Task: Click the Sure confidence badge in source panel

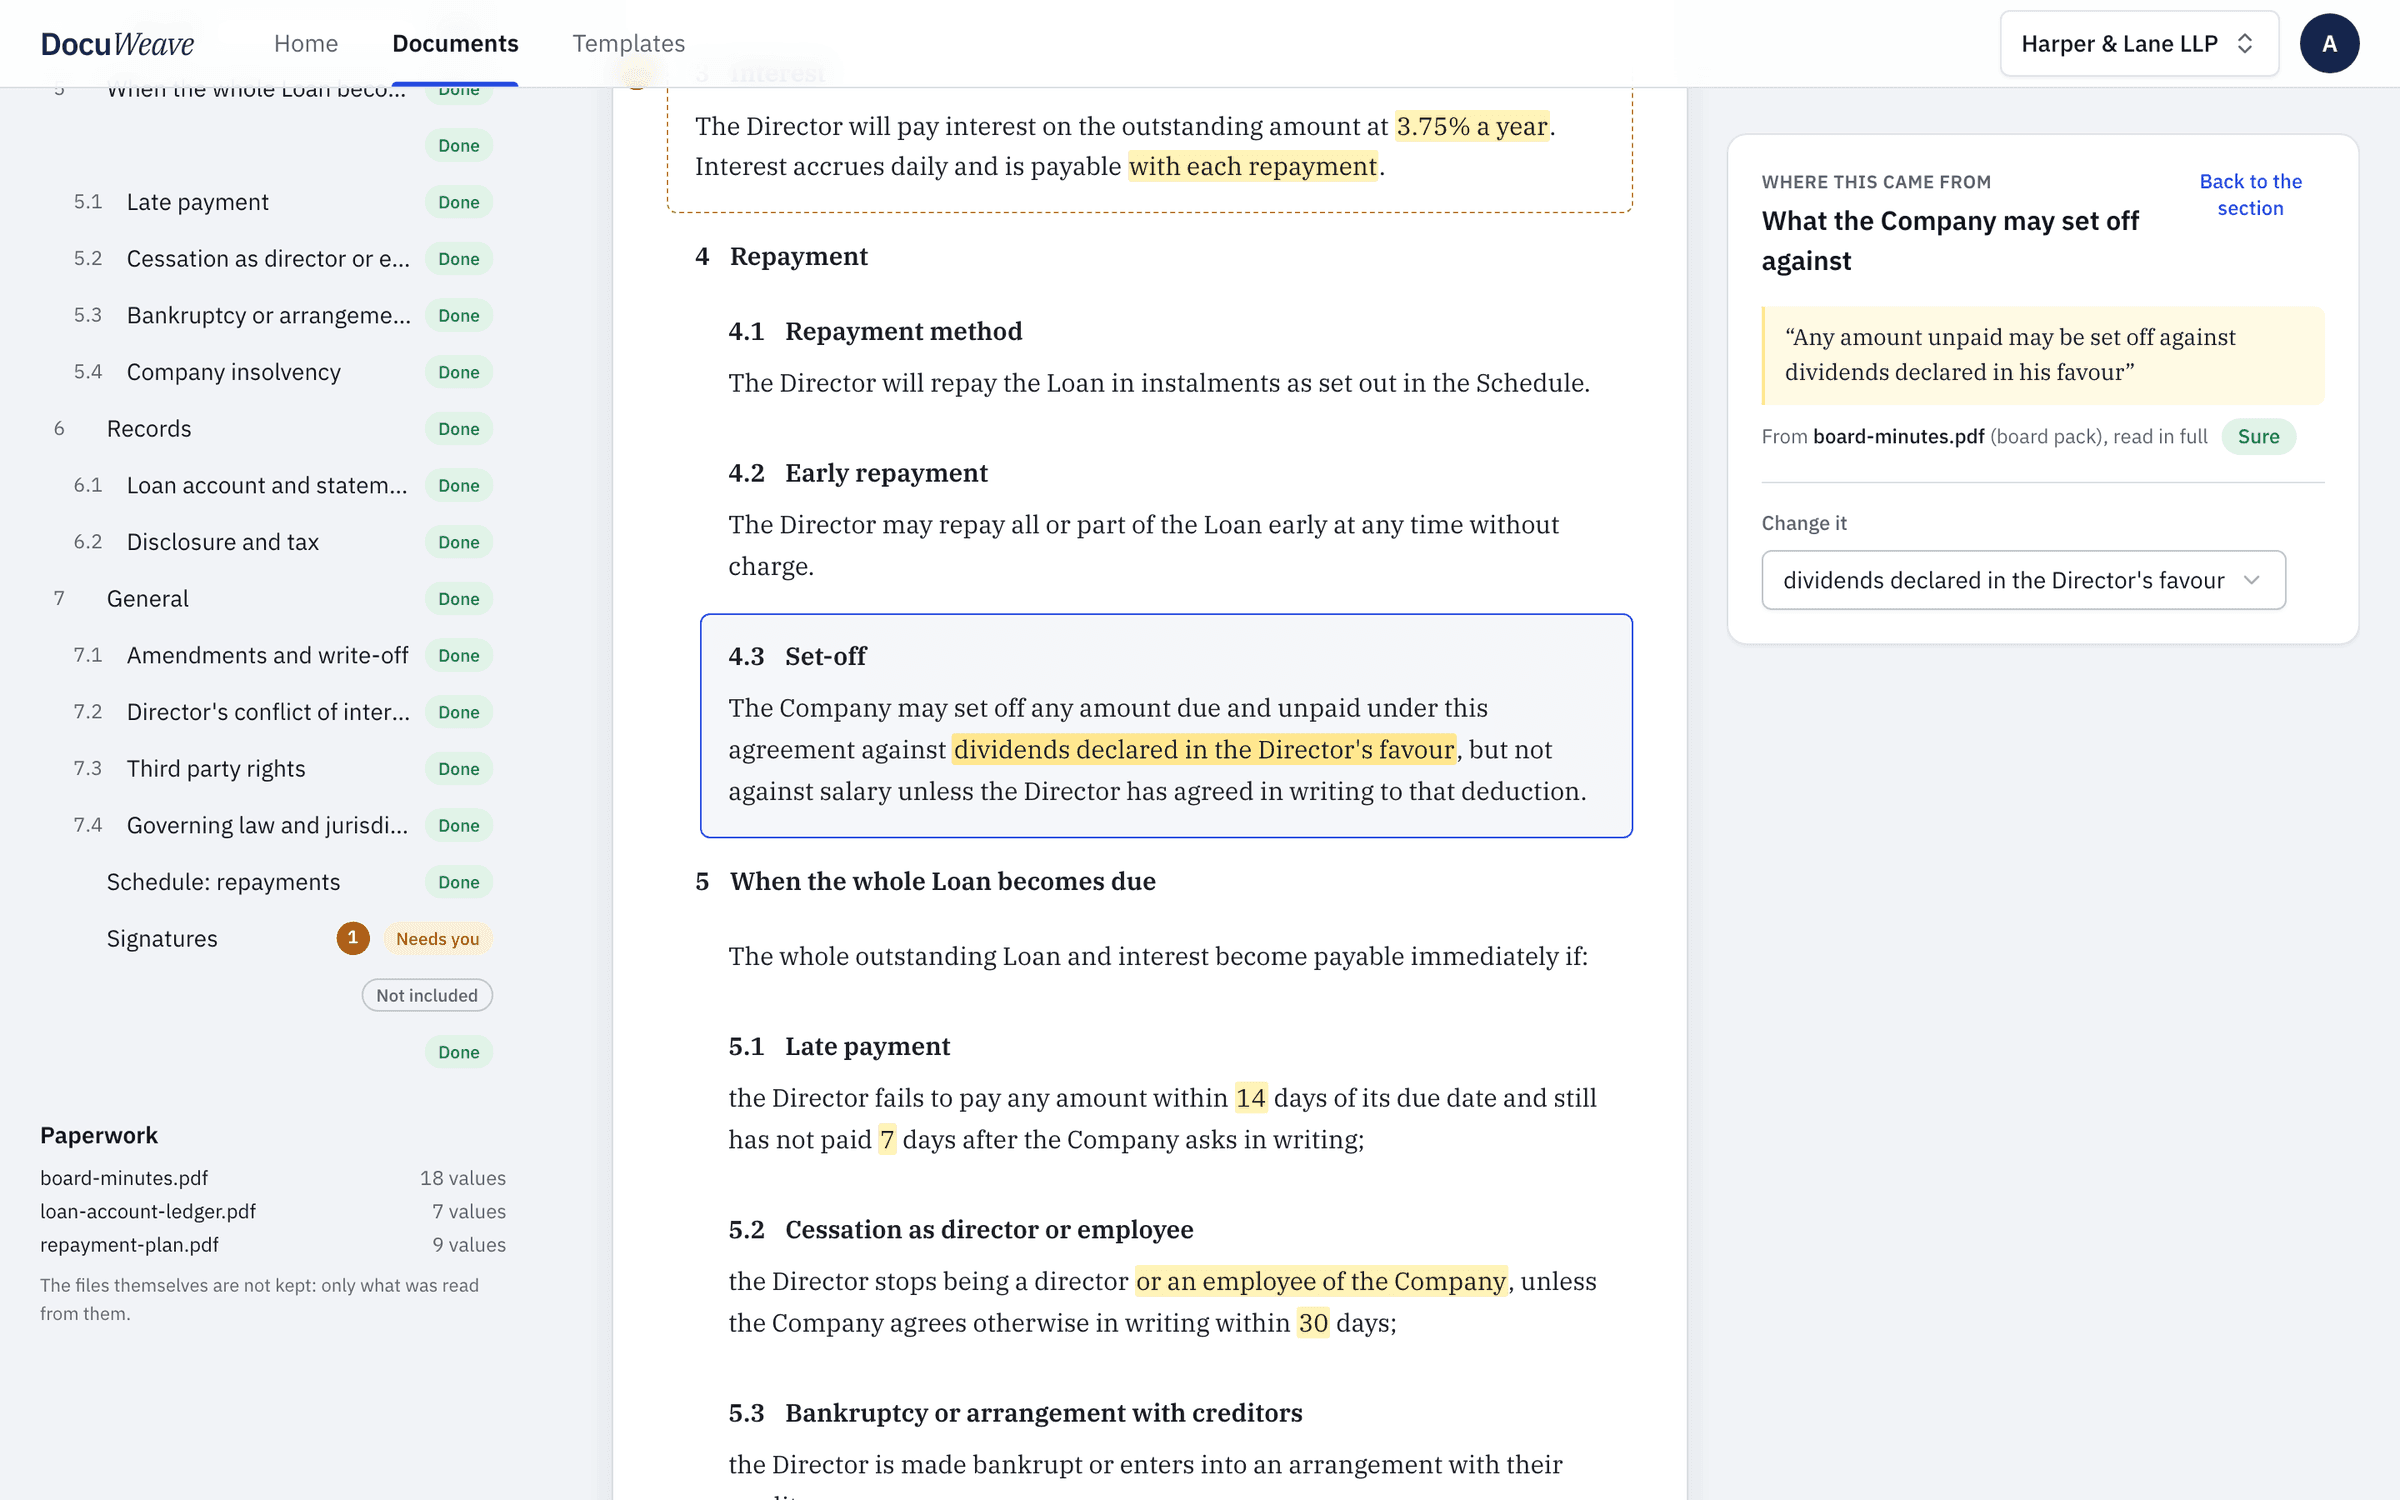Action: point(2258,436)
